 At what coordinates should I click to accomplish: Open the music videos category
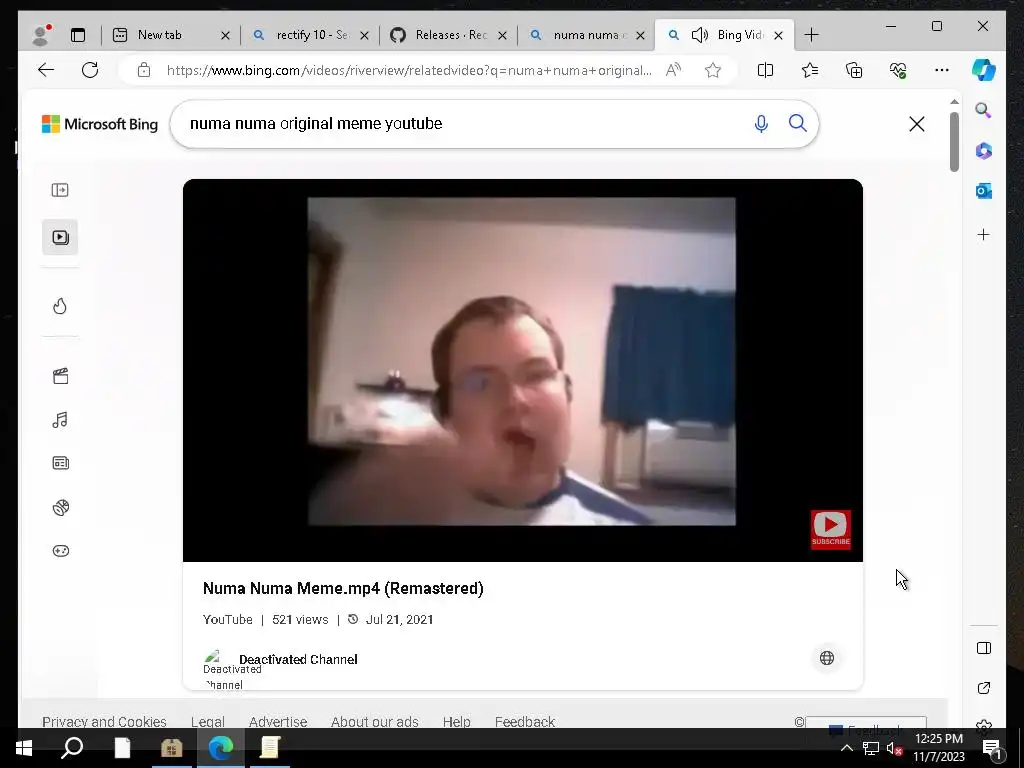[x=60, y=420]
